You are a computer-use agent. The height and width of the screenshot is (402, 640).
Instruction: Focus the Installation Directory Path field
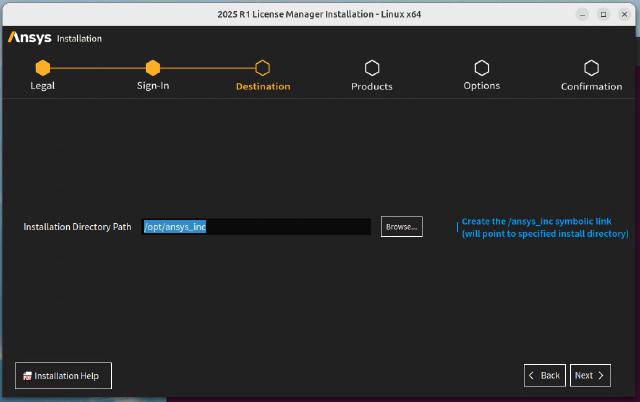pos(256,227)
